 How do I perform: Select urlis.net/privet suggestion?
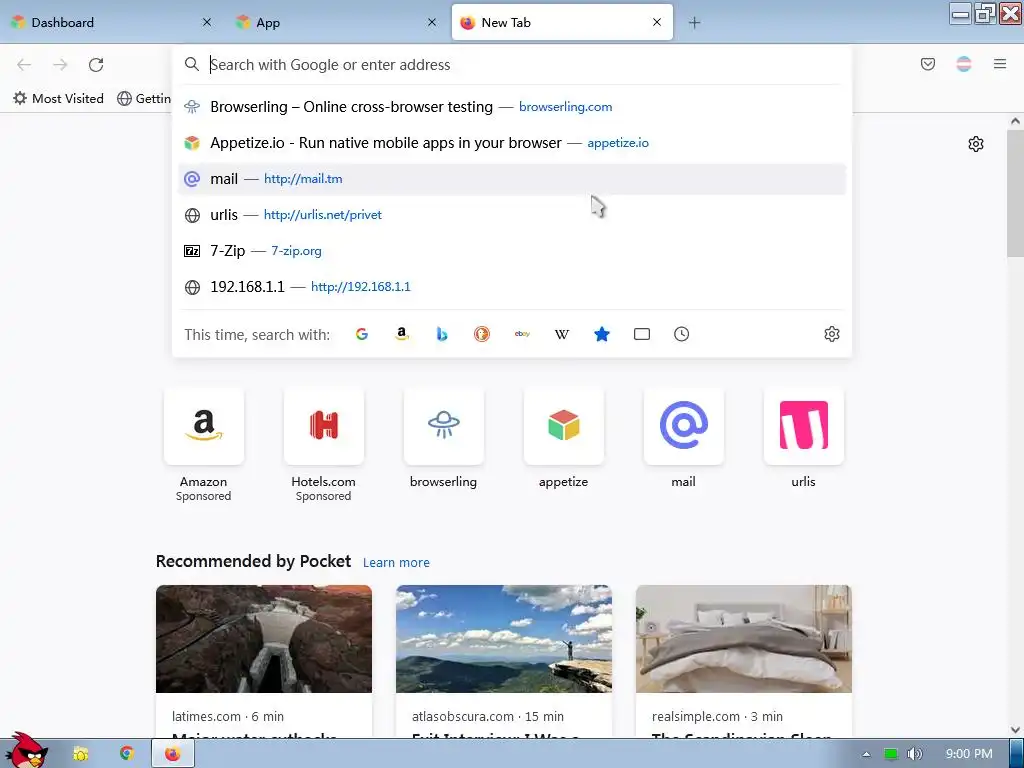click(512, 215)
